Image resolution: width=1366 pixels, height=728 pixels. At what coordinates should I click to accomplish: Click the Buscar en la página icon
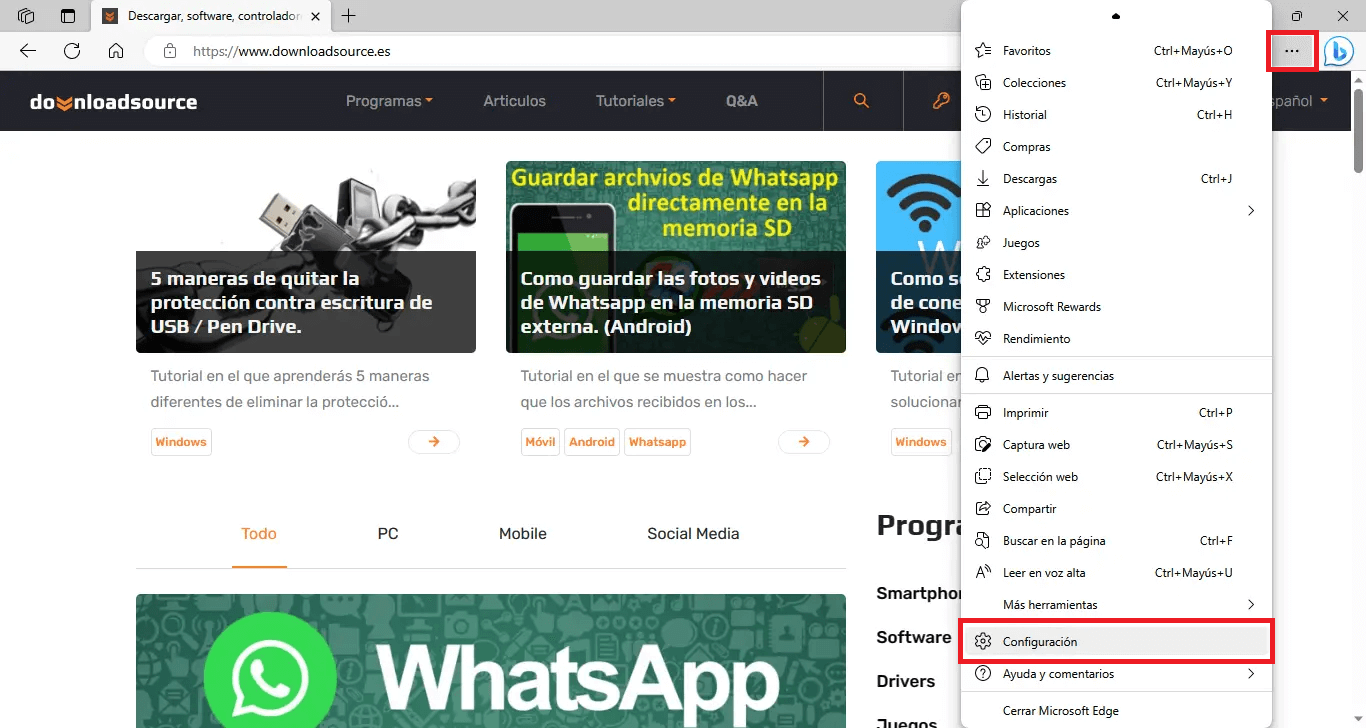coord(983,540)
